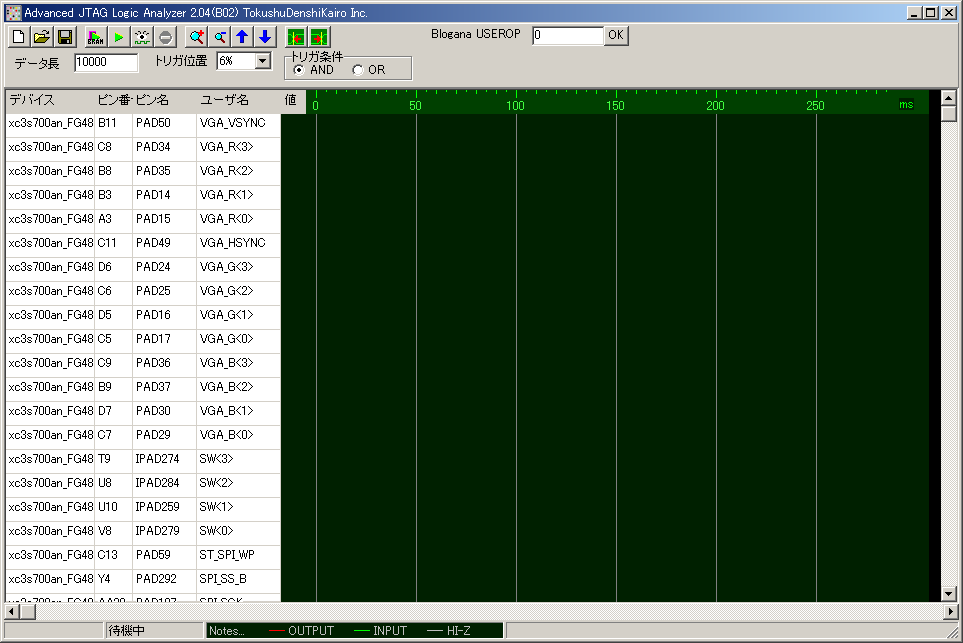Click the zoom in magnifier icon
This screenshot has height=643, width=963.
tap(196, 37)
